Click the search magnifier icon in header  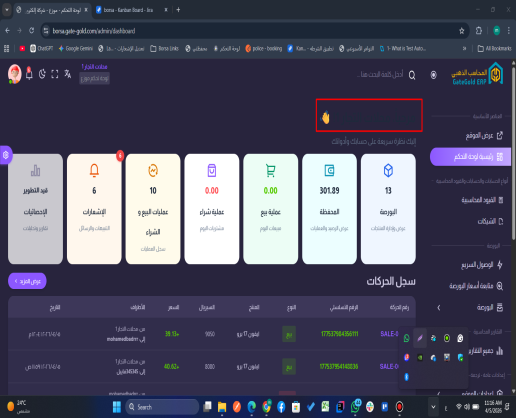(412, 75)
